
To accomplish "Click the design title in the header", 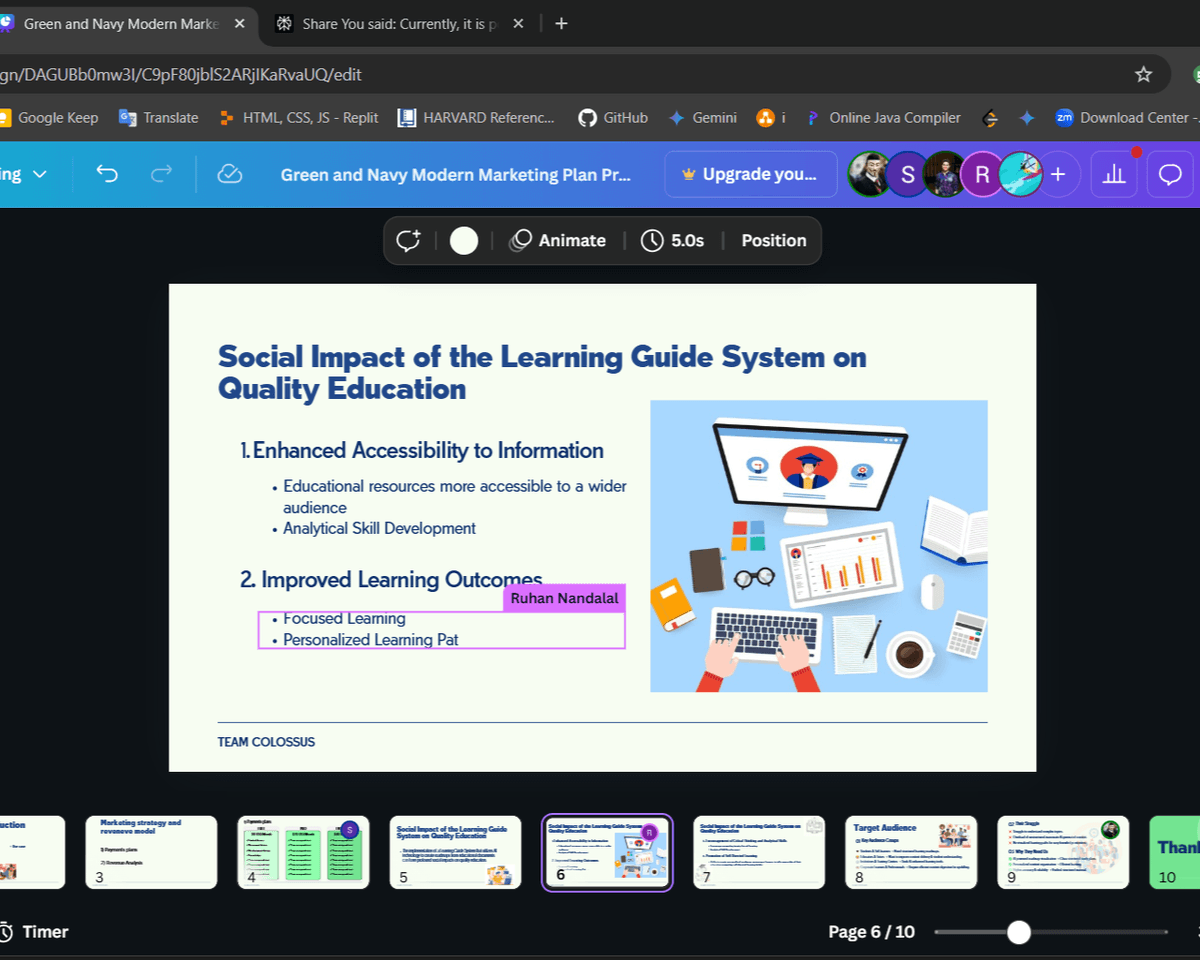I will pyautogui.click(x=456, y=175).
